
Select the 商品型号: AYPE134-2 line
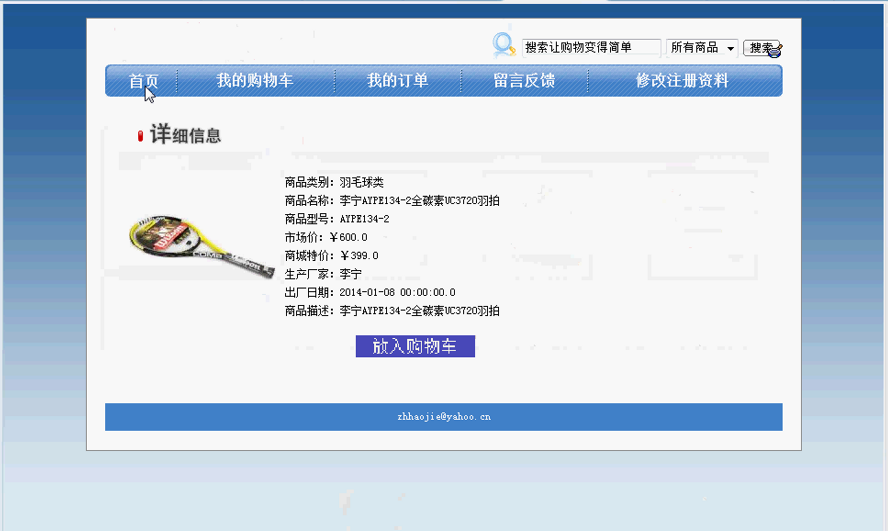(337, 219)
